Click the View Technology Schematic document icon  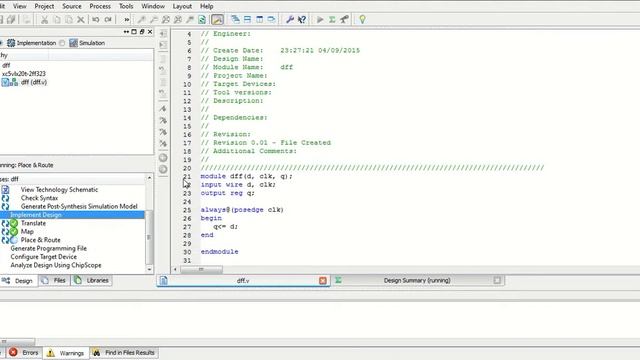pyautogui.click(x=5, y=189)
